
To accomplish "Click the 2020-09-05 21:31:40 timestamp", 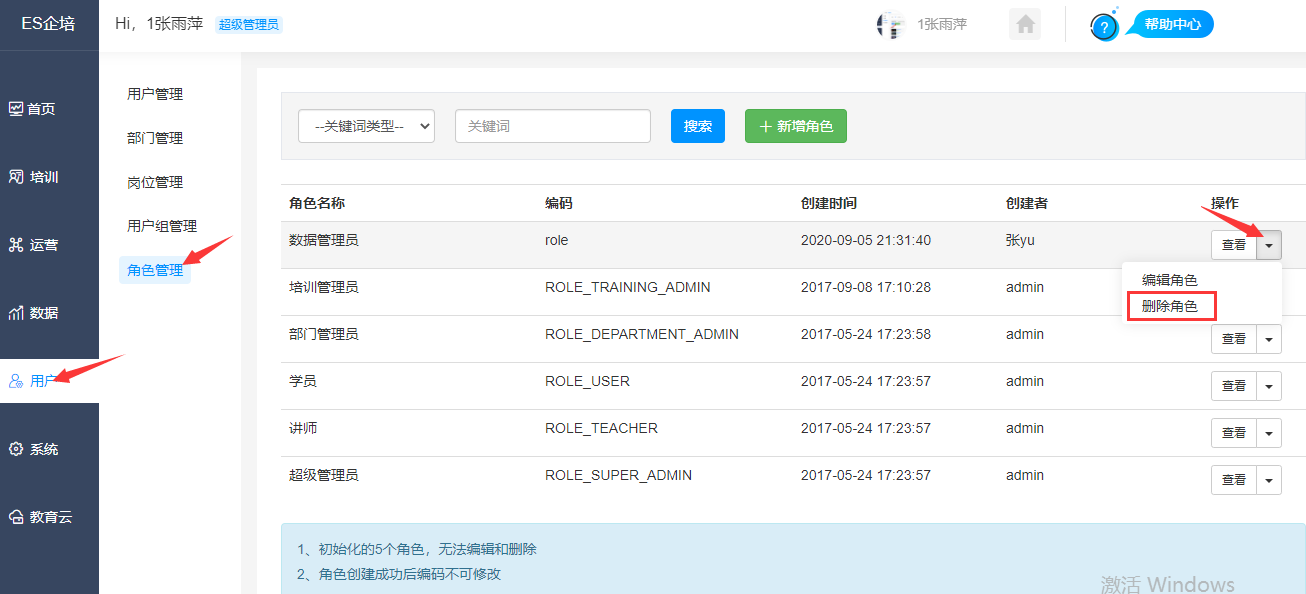I will pos(866,240).
